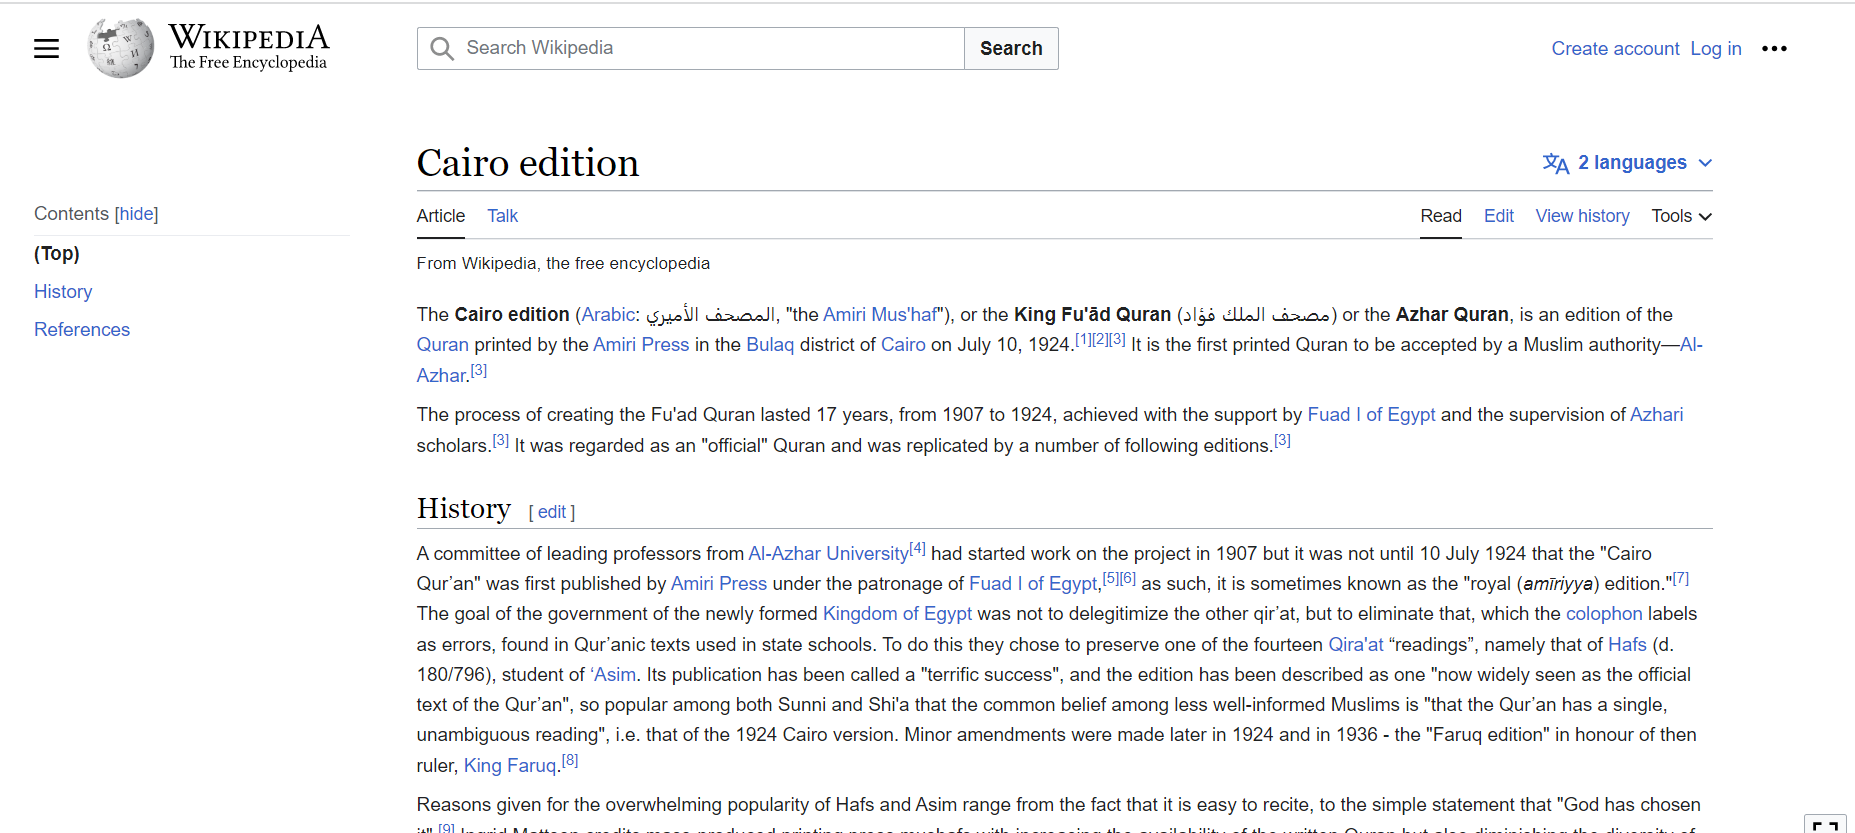Image resolution: width=1855 pixels, height=833 pixels.
Task: Expand the 2 languages dropdown
Action: pyautogui.click(x=1628, y=163)
